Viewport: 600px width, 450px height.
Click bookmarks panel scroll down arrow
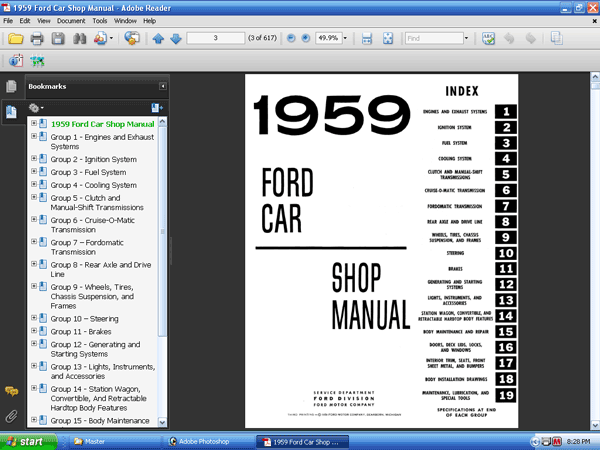click(x=162, y=422)
